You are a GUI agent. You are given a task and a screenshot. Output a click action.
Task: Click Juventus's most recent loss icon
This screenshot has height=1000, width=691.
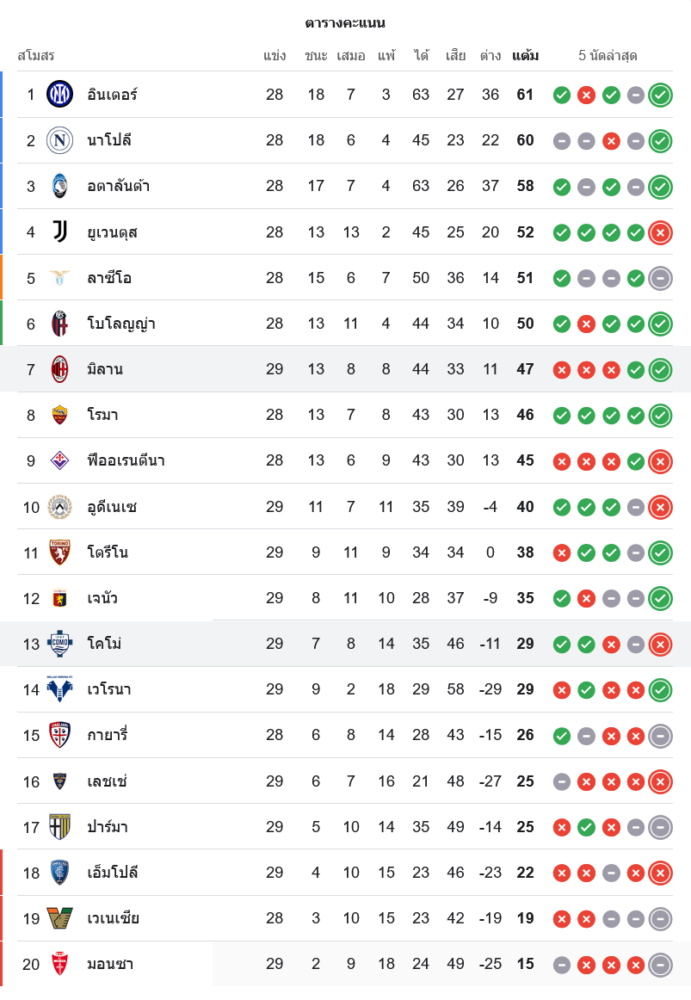click(x=660, y=232)
